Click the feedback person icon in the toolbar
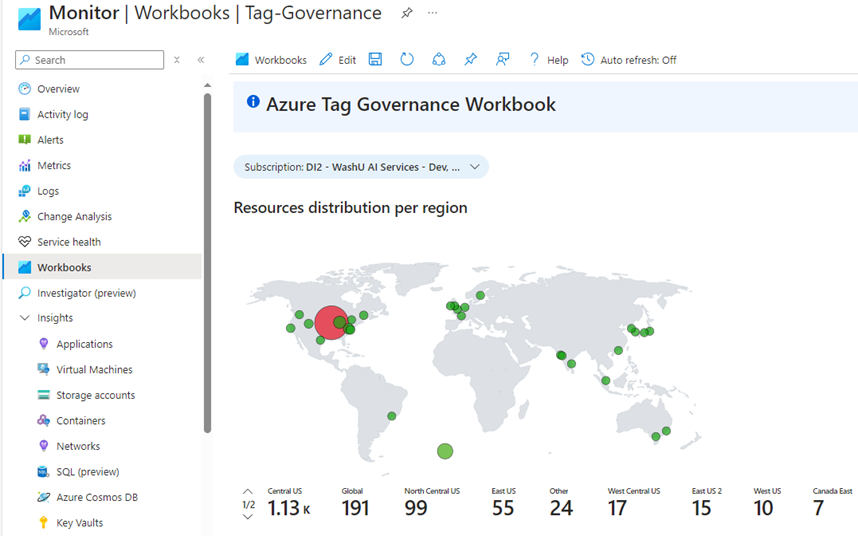This screenshot has height=536, width=858. pyautogui.click(x=502, y=59)
